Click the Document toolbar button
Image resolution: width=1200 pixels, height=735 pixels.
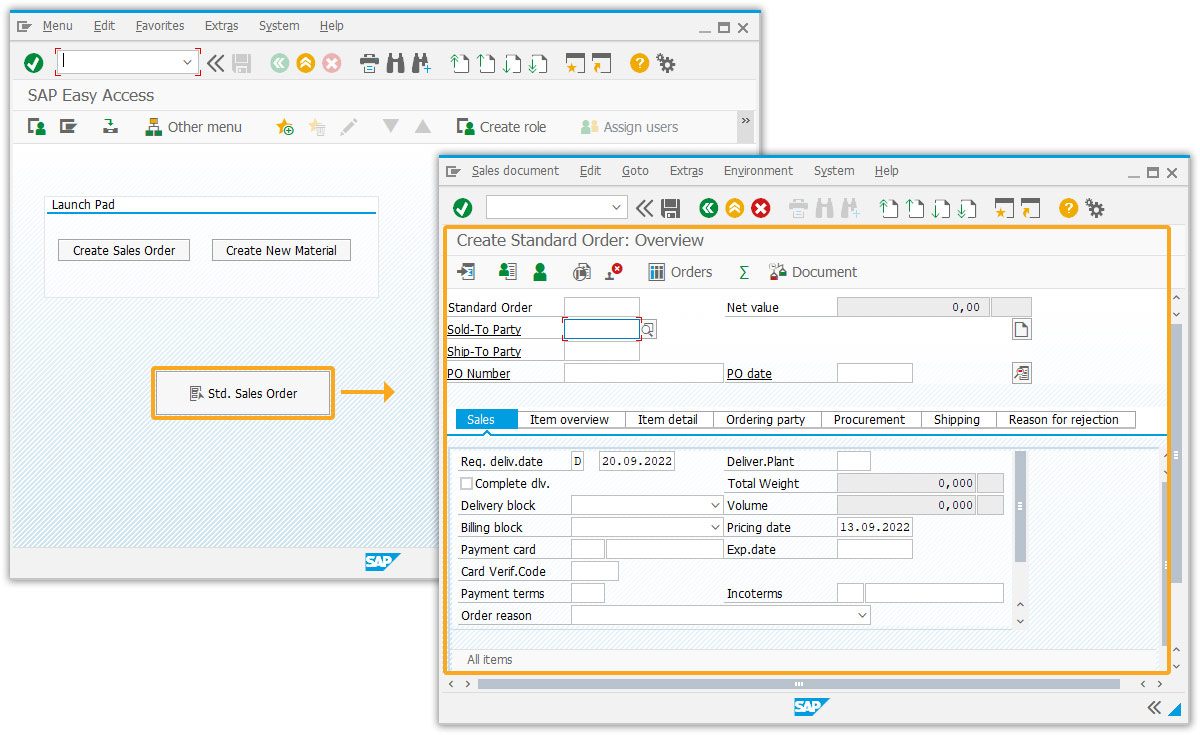813,272
